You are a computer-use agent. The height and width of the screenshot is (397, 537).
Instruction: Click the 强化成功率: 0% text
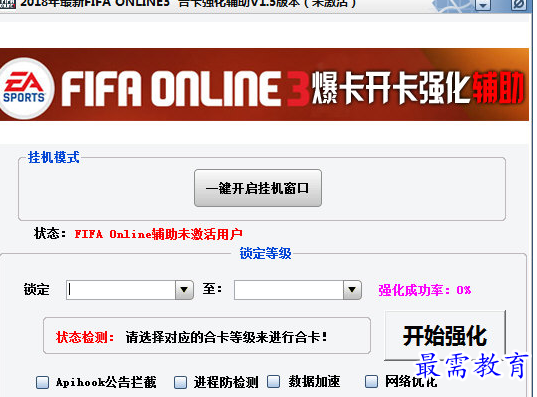pyautogui.click(x=425, y=290)
